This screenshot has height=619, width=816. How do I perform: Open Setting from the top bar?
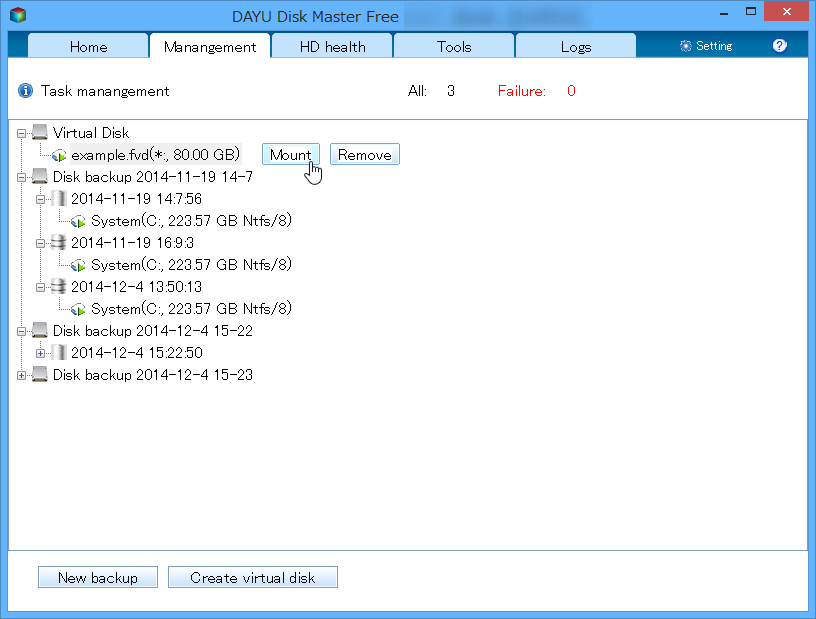[706, 46]
